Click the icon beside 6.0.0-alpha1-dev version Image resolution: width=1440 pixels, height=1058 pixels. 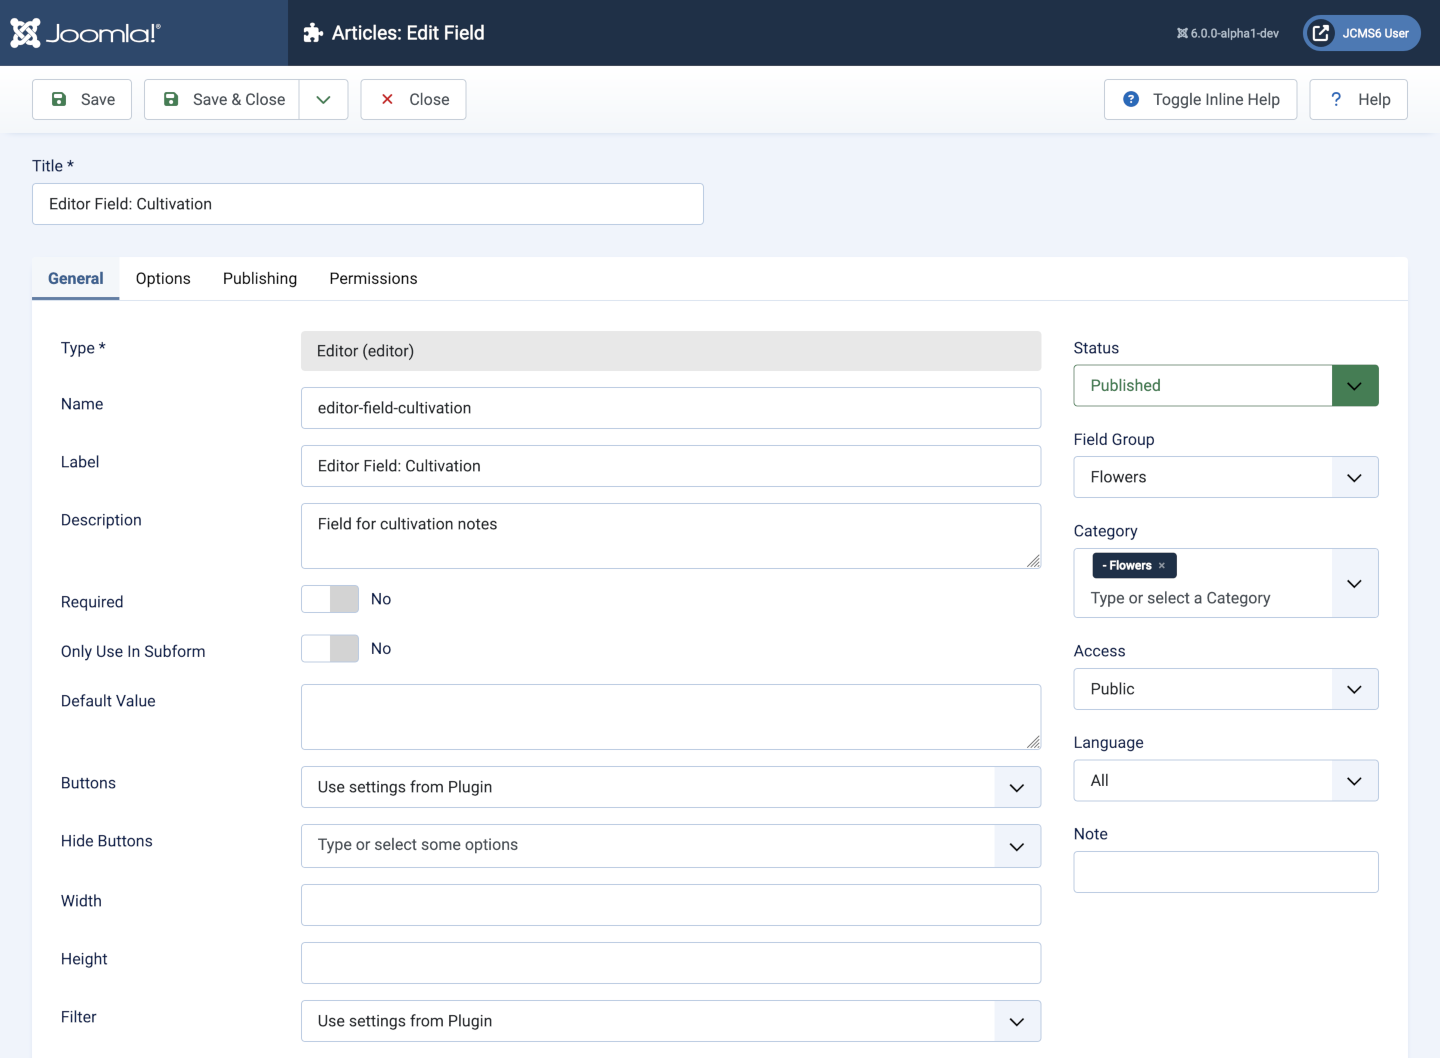coord(1181,32)
